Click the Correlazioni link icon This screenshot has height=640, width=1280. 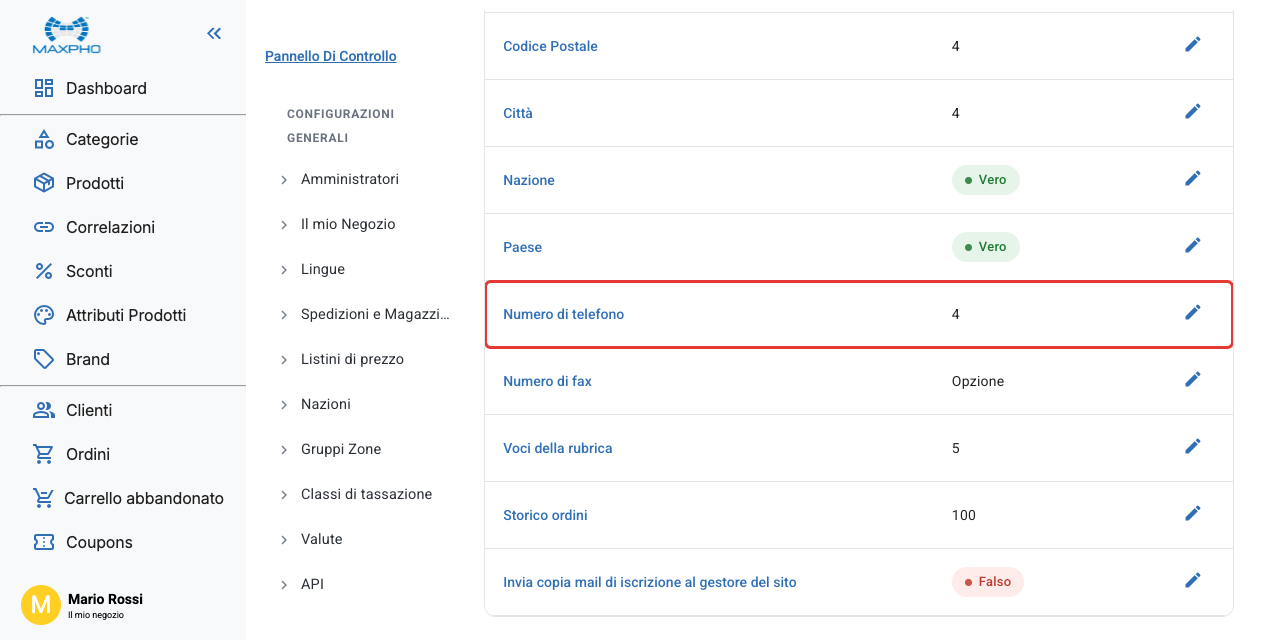(x=44, y=227)
